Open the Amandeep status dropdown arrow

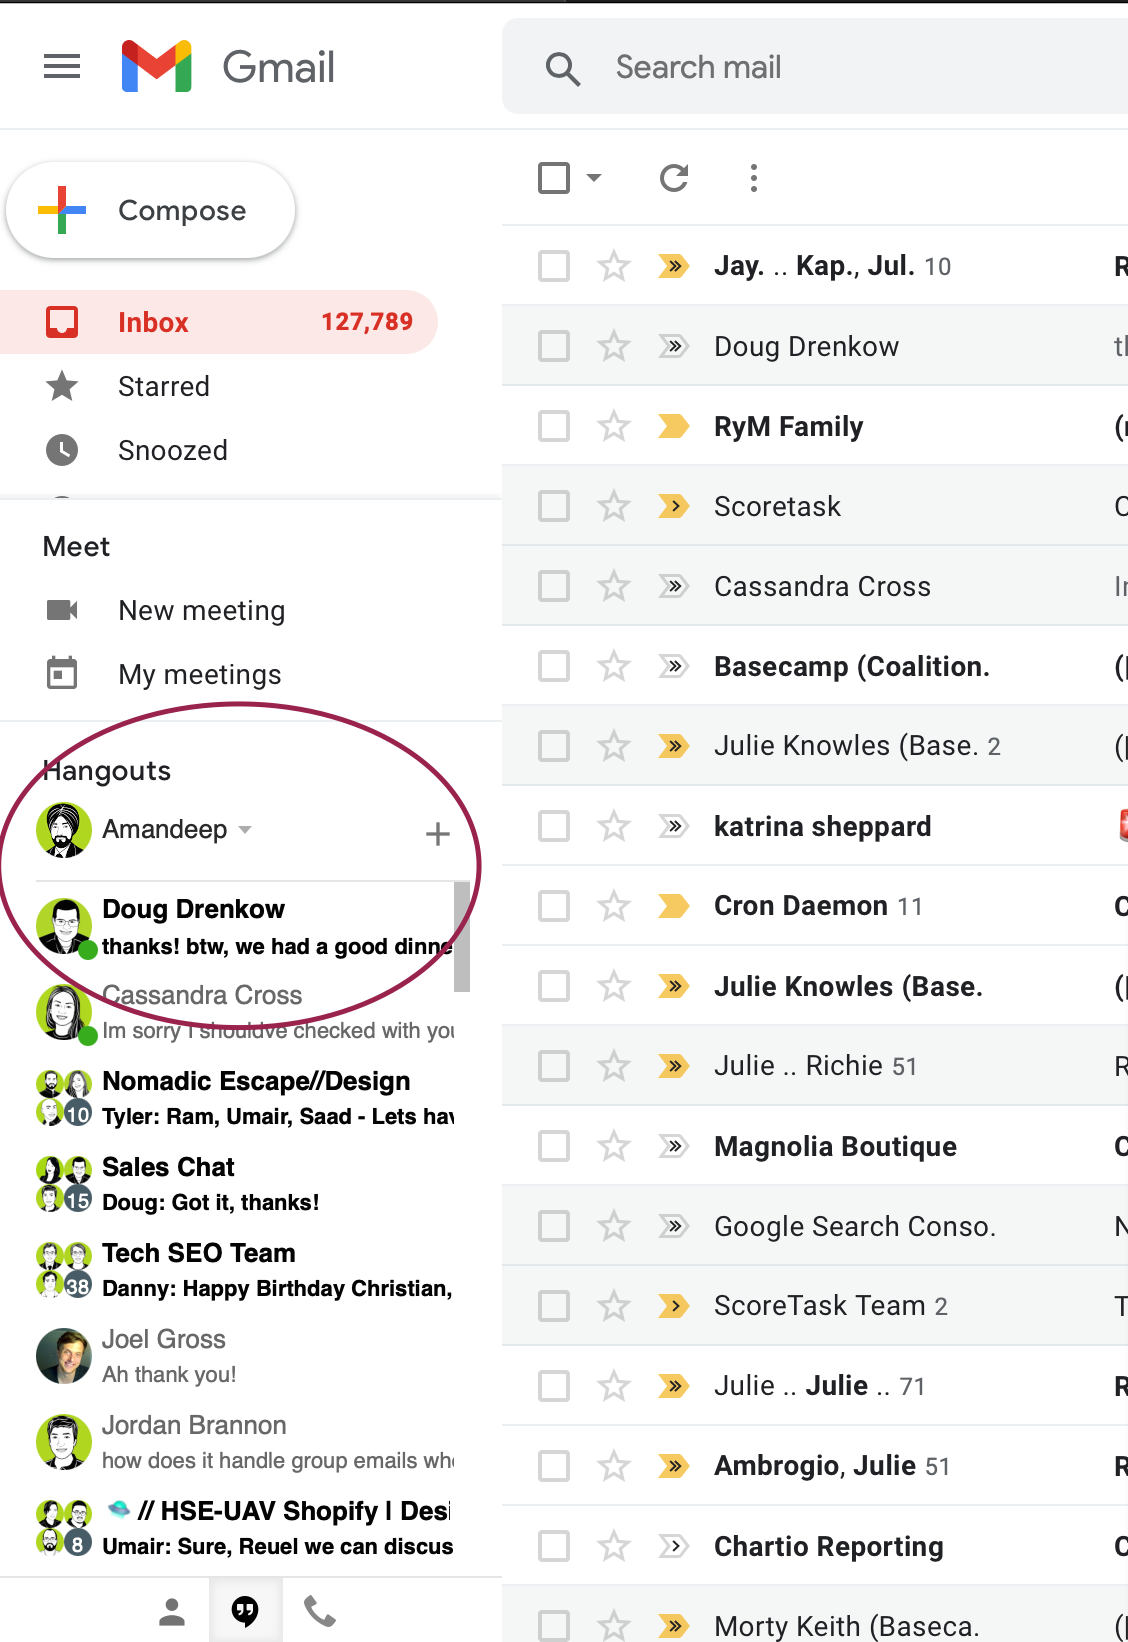pyautogui.click(x=246, y=829)
